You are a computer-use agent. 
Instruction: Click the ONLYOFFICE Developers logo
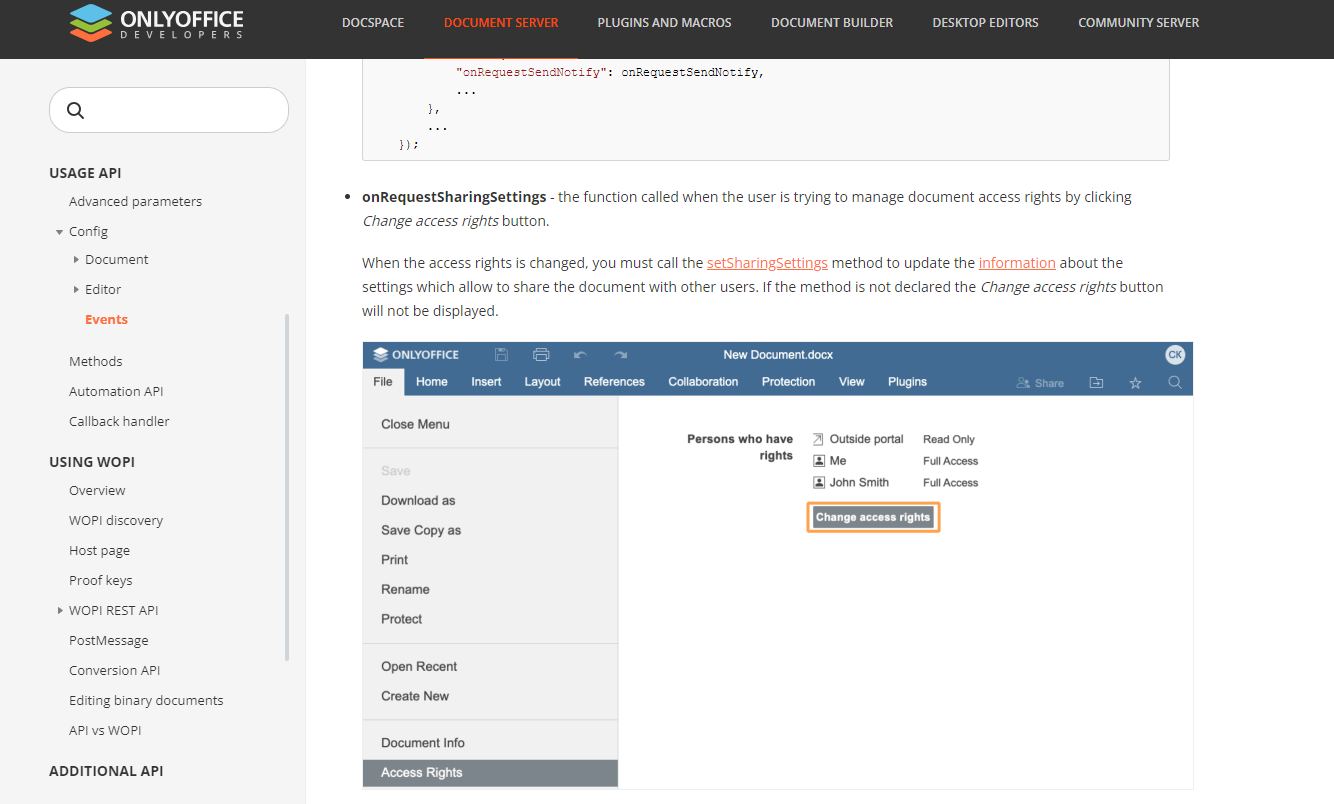click(157, 22)
